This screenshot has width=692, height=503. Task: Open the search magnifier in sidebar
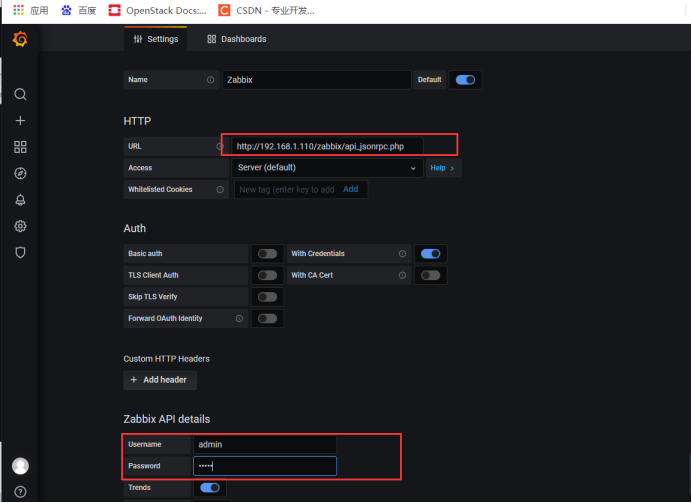coord(20,94)
